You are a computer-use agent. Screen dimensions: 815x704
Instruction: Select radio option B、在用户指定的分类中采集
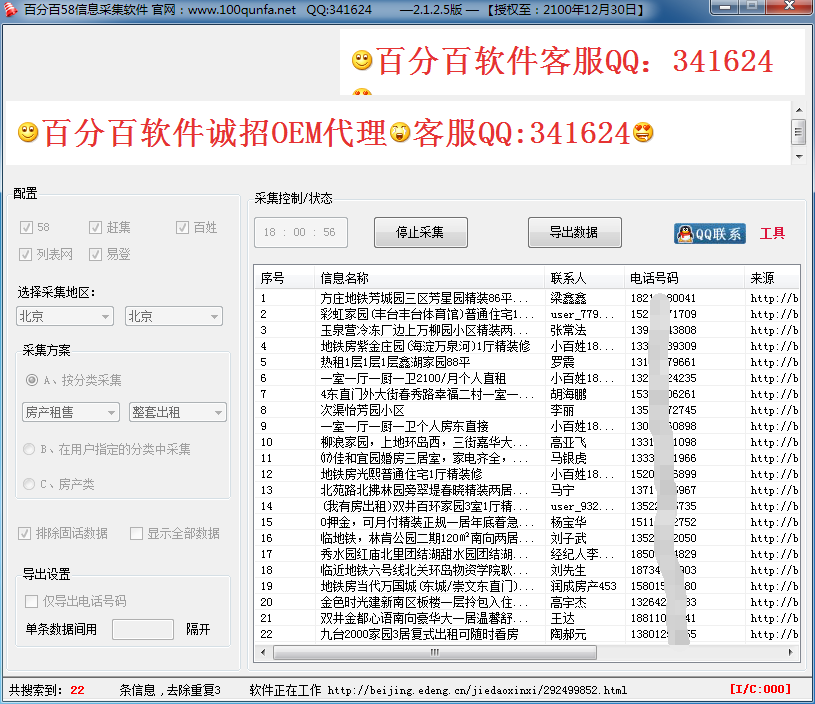[x=29, y=449]
